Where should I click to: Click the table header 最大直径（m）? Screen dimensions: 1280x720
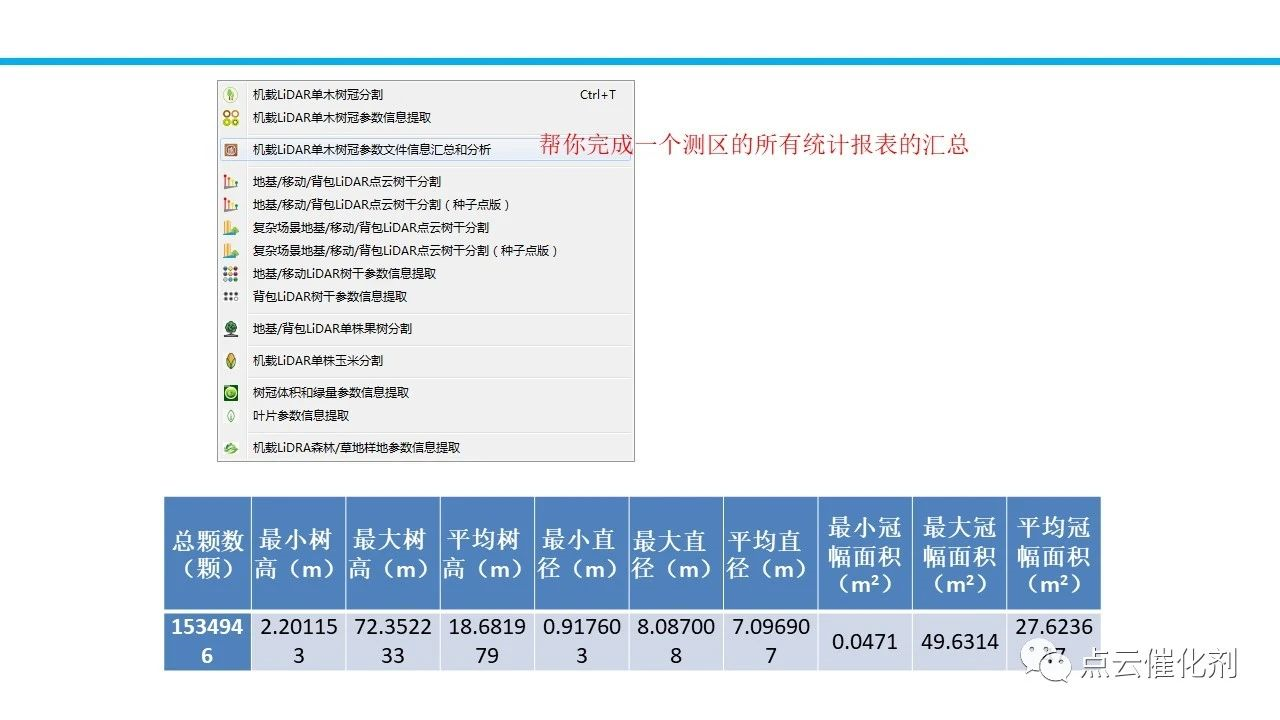coord(676,554)
